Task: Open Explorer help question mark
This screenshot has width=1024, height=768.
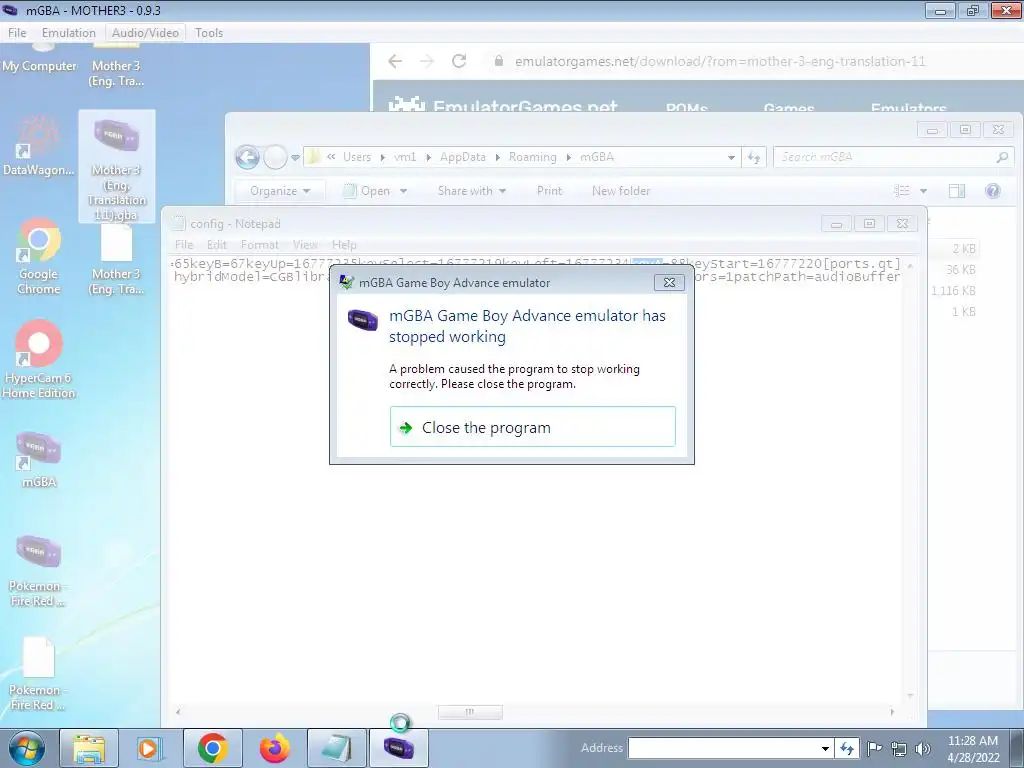Action: [x=993, y=191]
